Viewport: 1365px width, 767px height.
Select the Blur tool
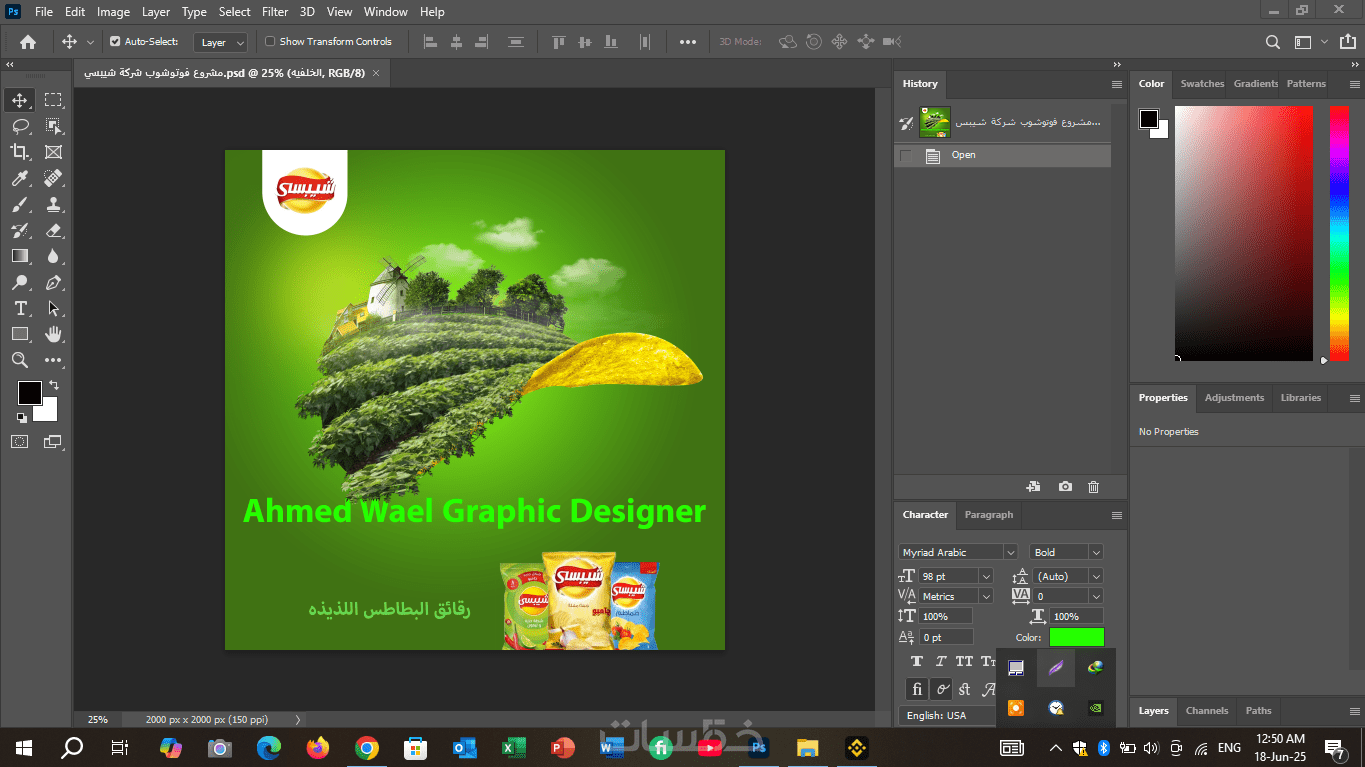(53, 256)
